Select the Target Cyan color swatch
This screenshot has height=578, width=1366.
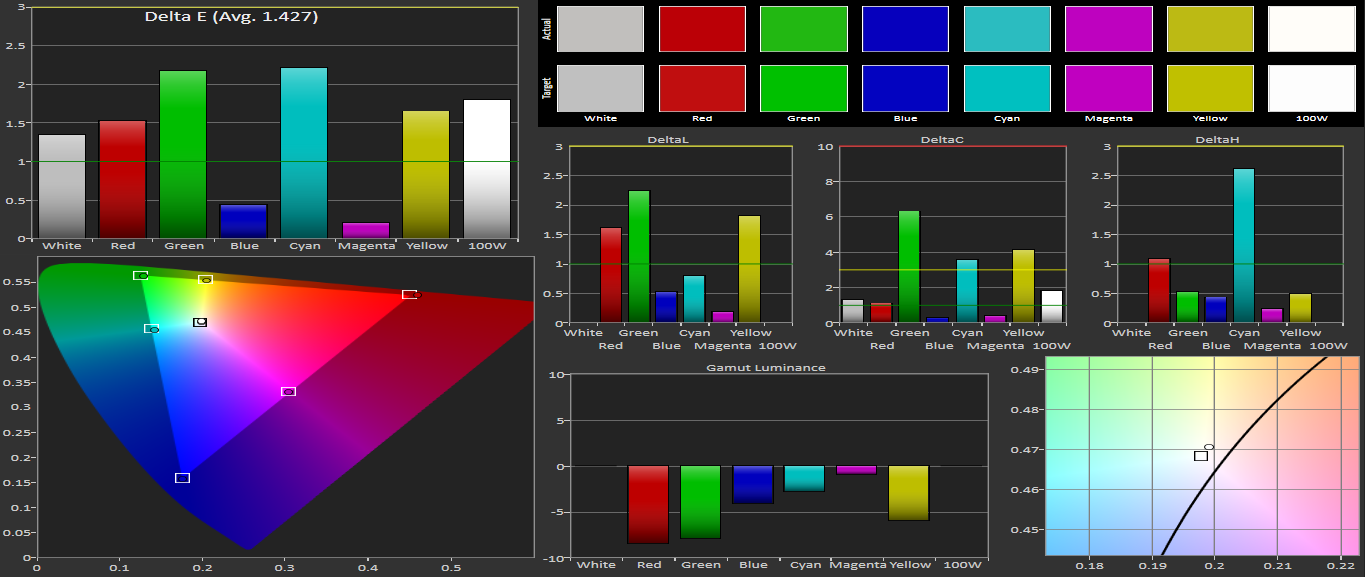(1007, 88)
